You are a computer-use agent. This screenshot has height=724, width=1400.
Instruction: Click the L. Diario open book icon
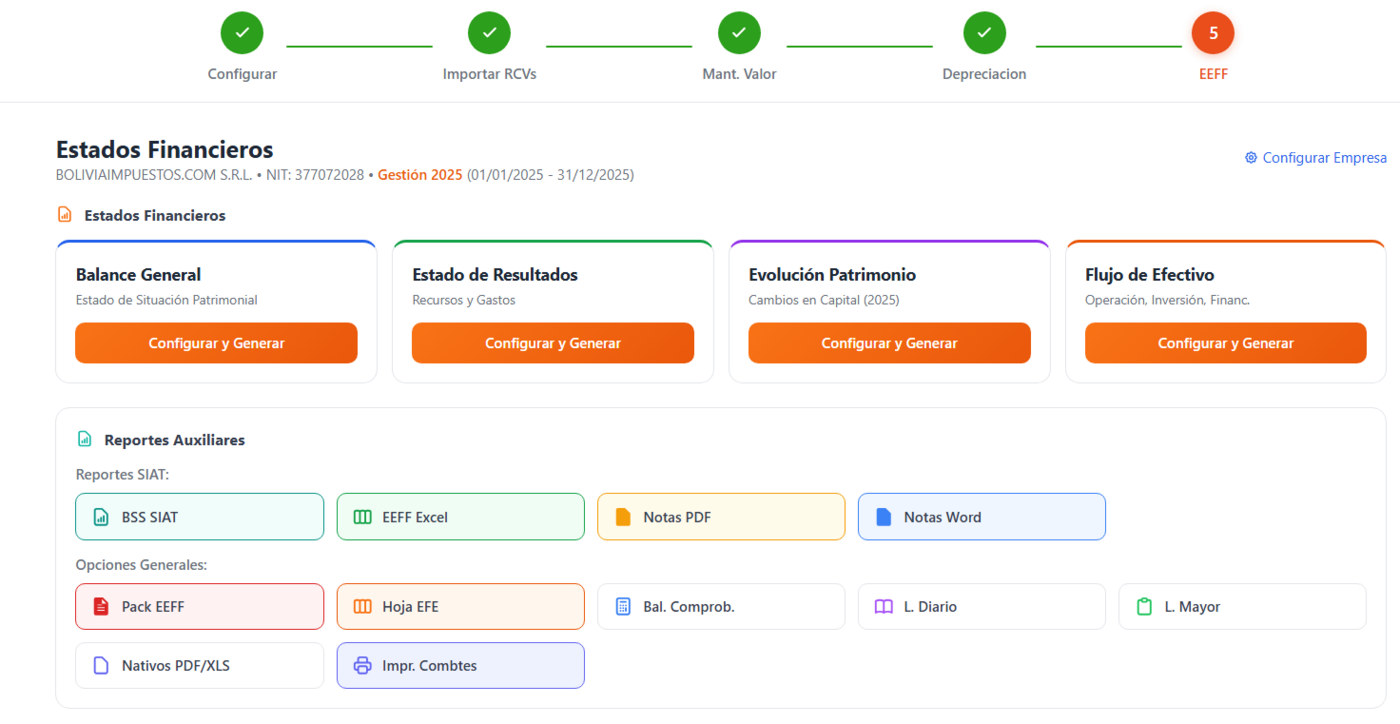click(883, 606)
